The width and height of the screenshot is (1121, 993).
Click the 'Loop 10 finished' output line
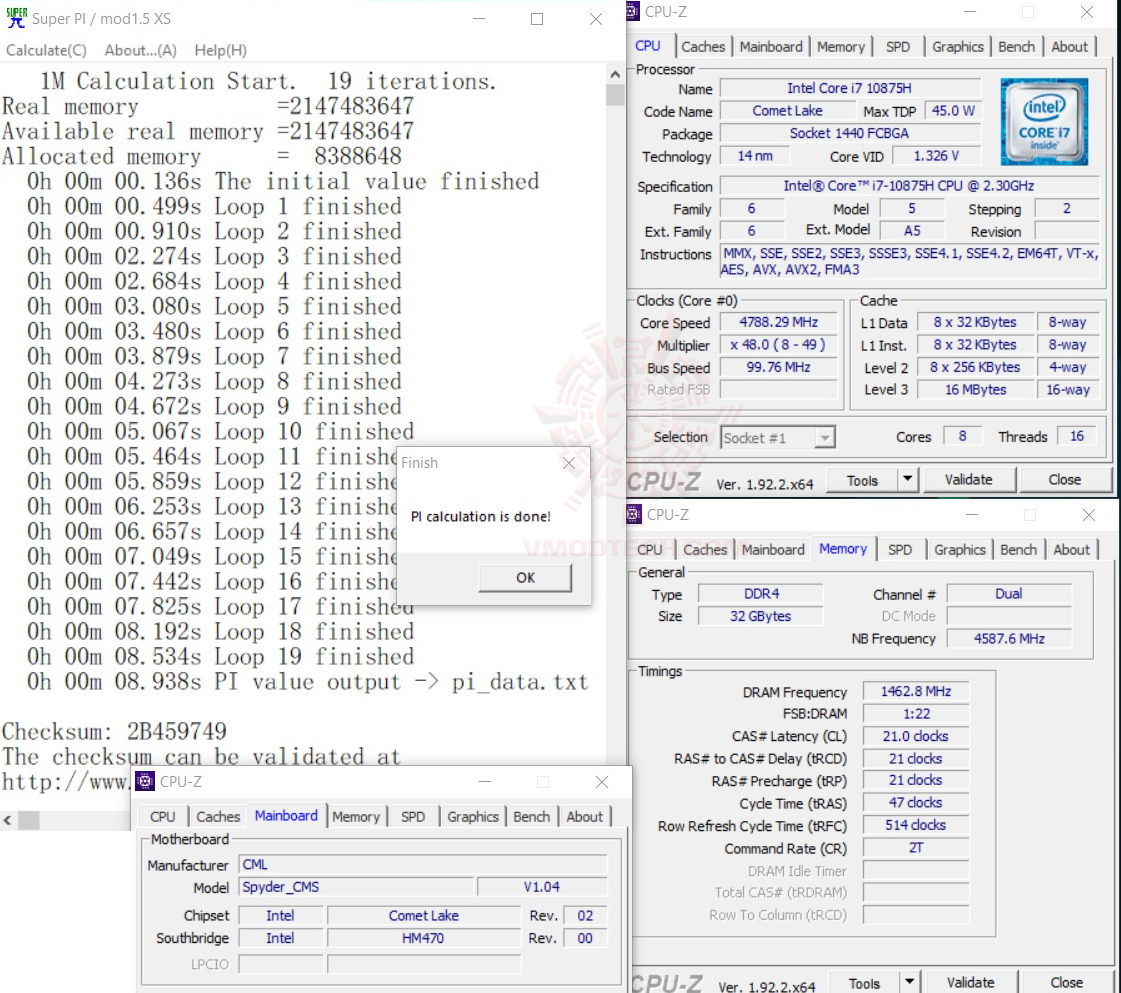(220, 432)
